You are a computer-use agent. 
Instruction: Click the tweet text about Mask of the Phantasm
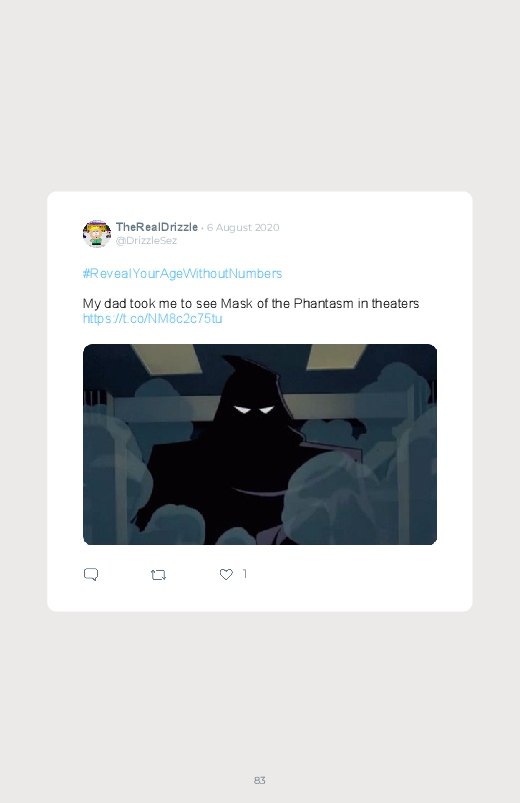pyautogui.click(x=251, y=304)
